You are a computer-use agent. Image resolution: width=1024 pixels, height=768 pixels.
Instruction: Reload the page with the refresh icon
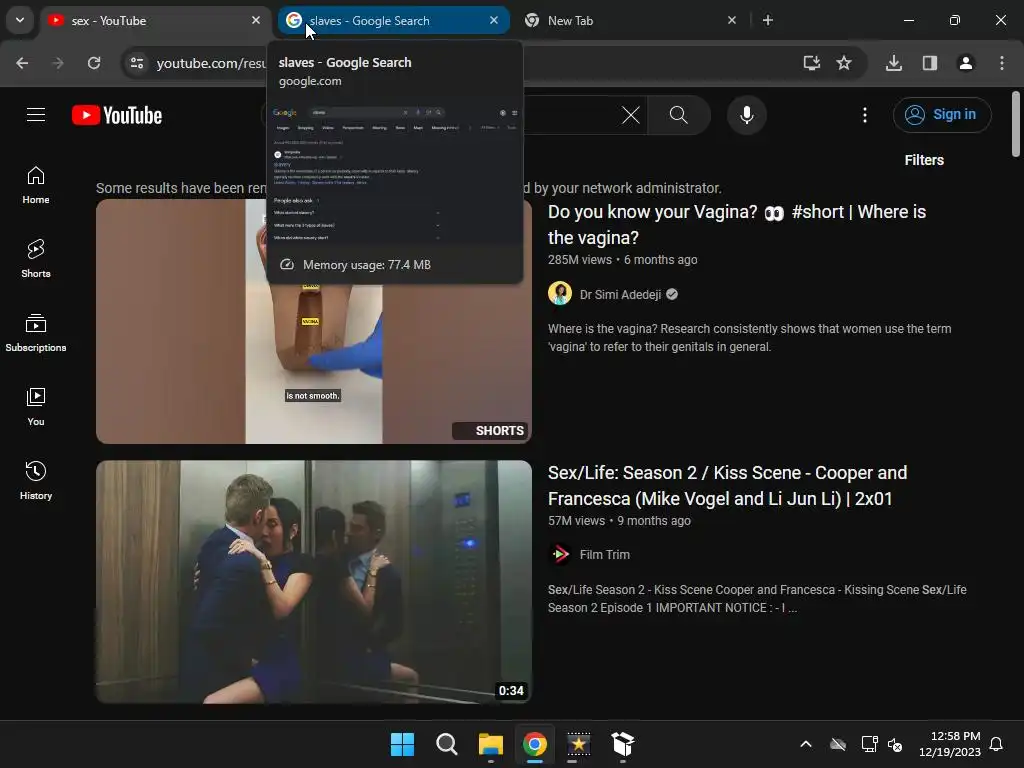click(x=94, y=63)
